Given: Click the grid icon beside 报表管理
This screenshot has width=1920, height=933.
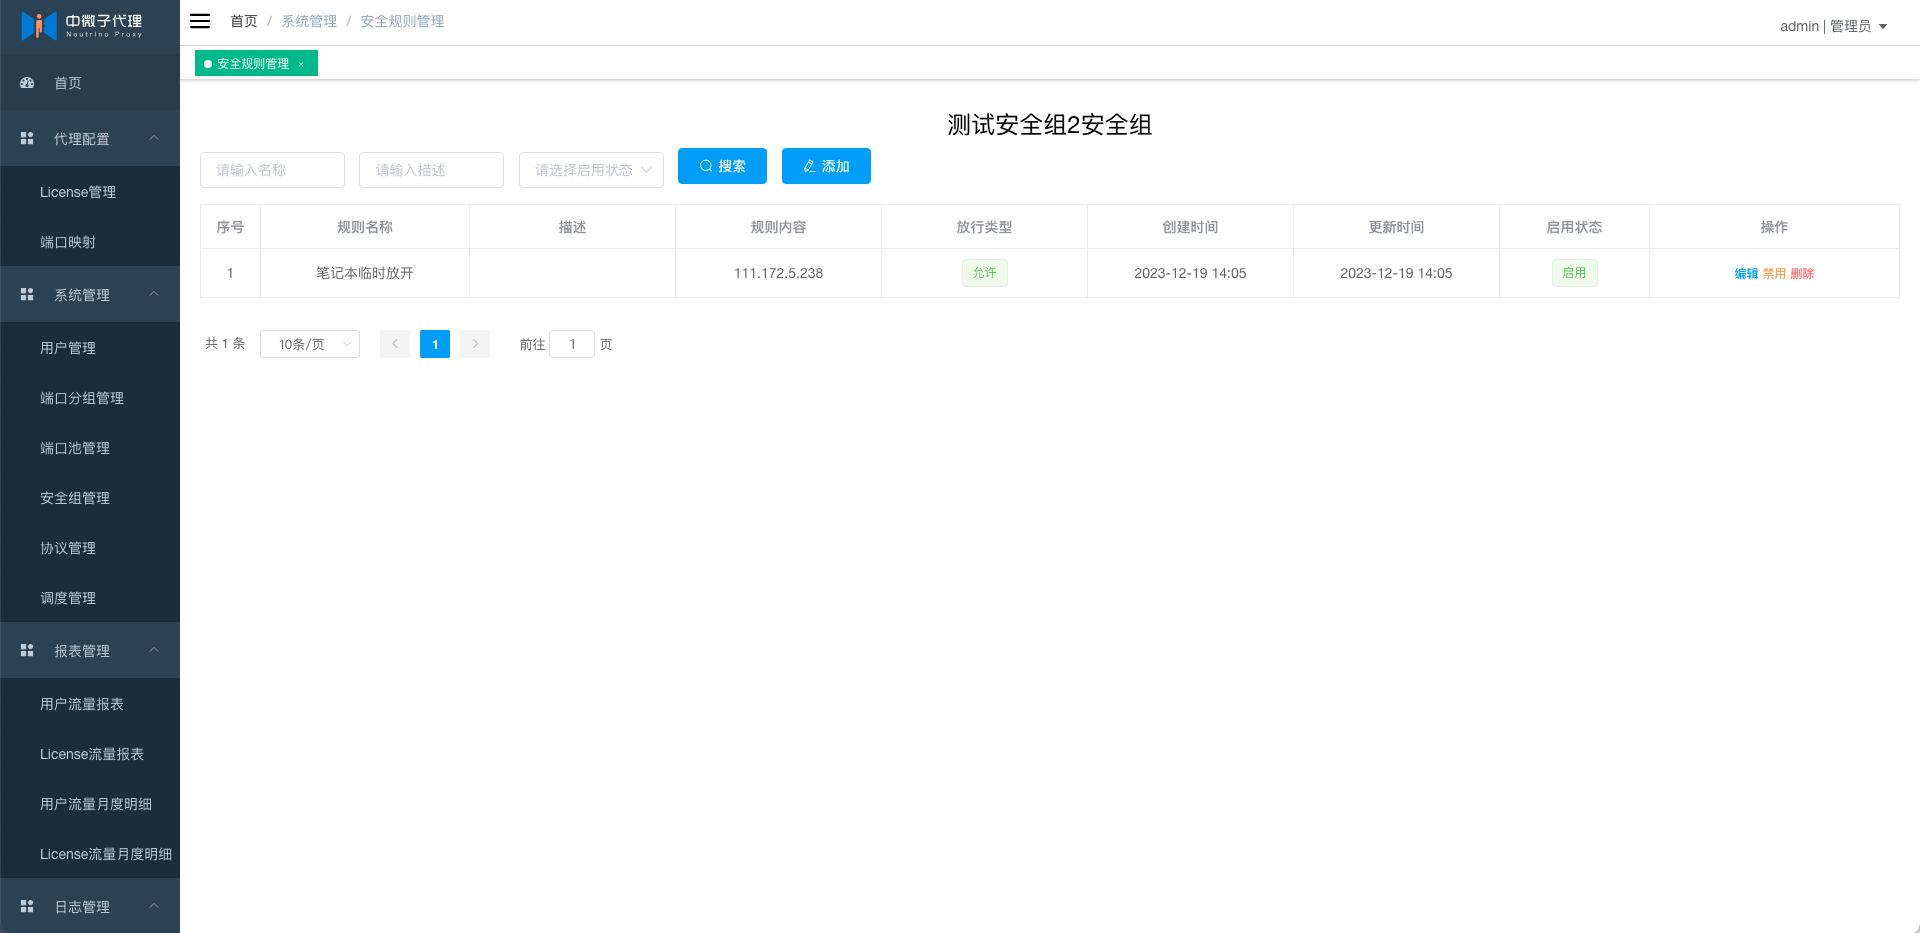Looking at the screenshot, I should tap(27, 650).
